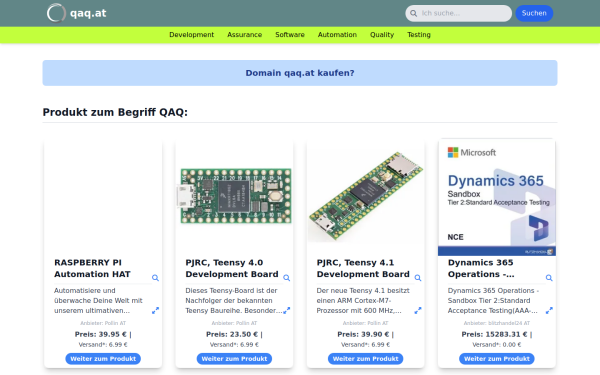The width and height of the screenshot is (600, 375).
Task: Click the Dynamics 365 Sandbox product image
Action: 497,197
